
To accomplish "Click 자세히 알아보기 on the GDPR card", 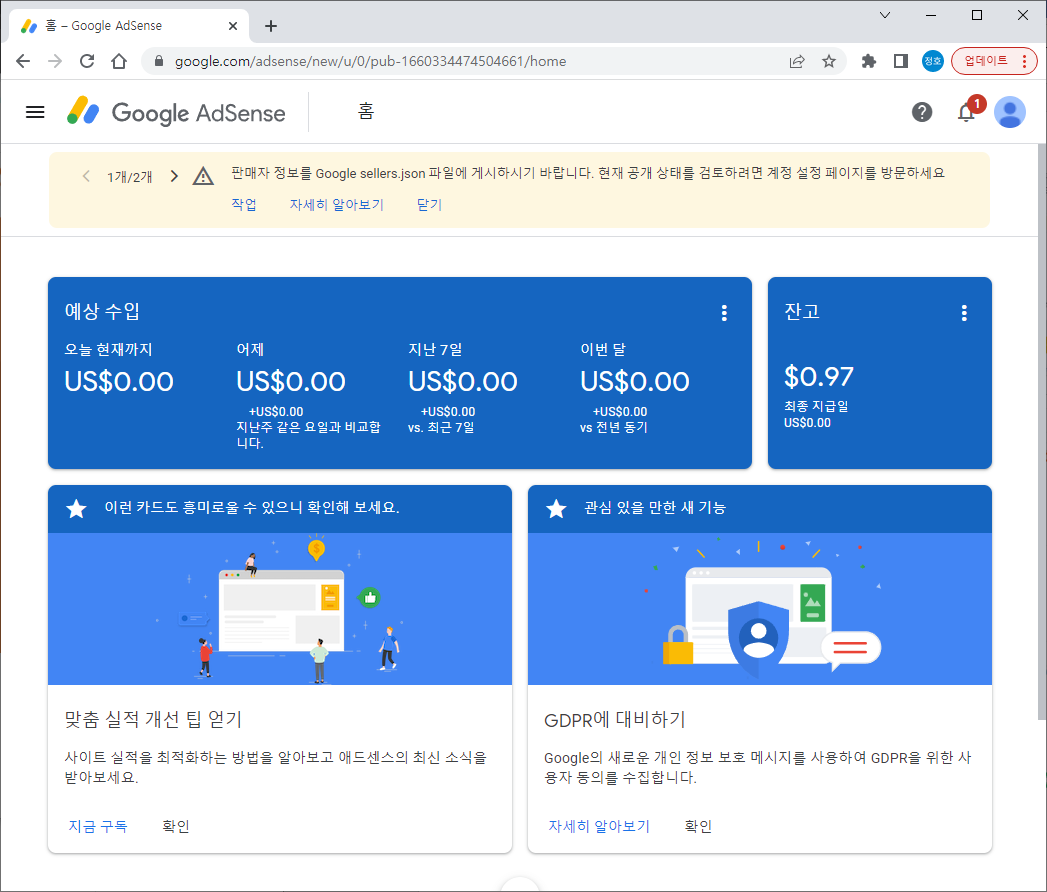I will click(x=599, y=826).
